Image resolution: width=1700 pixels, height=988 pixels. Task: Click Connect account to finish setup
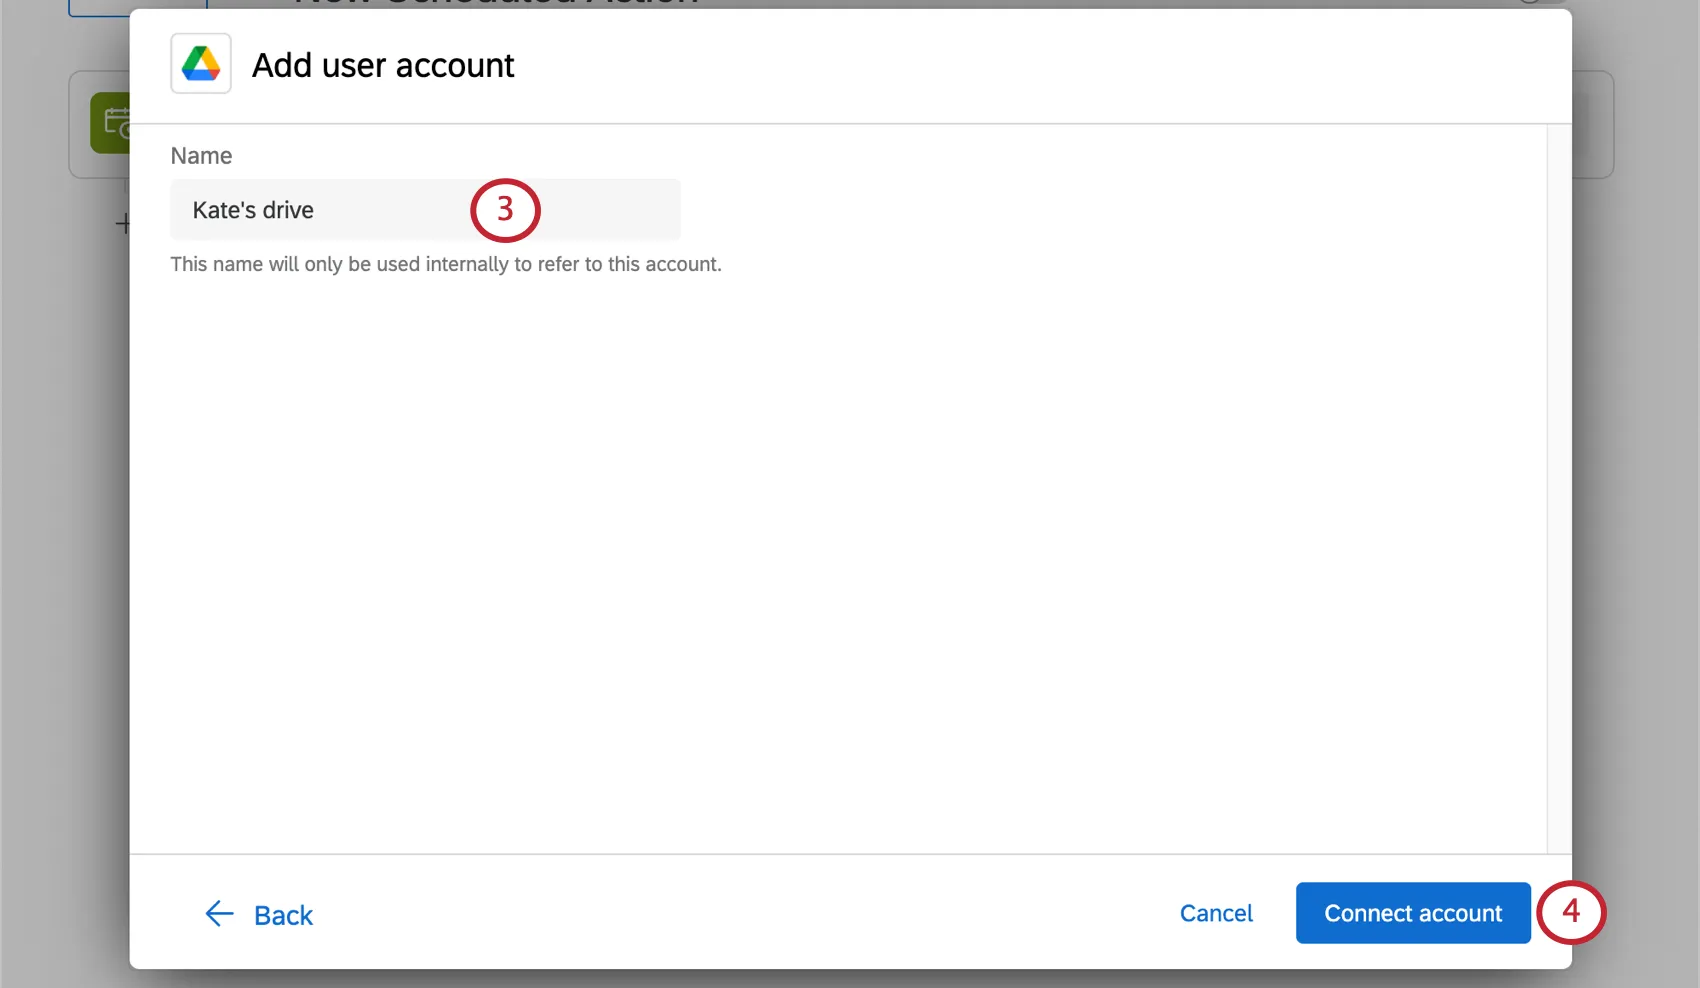pyautogui.click(x=1413, y=913)
